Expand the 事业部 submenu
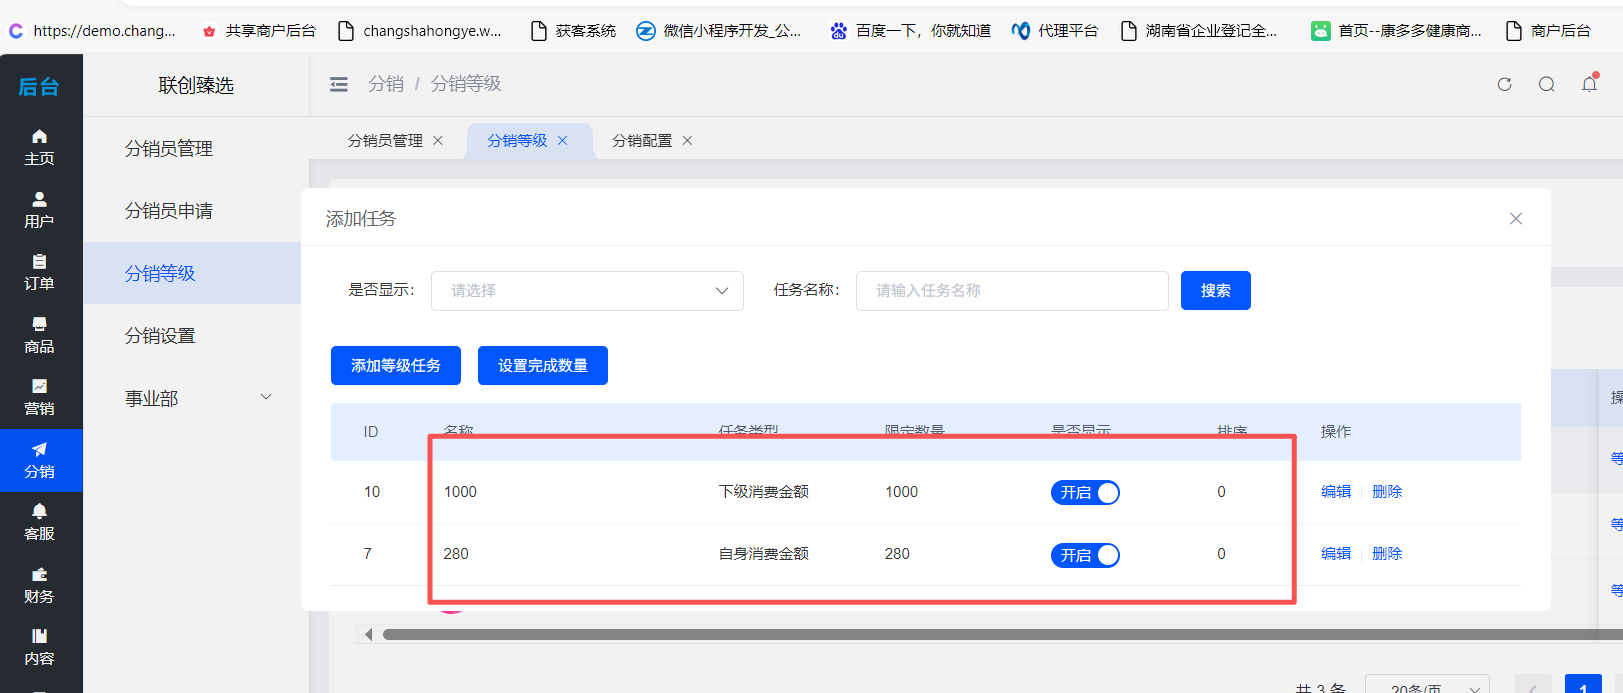 tap(196, 398)
